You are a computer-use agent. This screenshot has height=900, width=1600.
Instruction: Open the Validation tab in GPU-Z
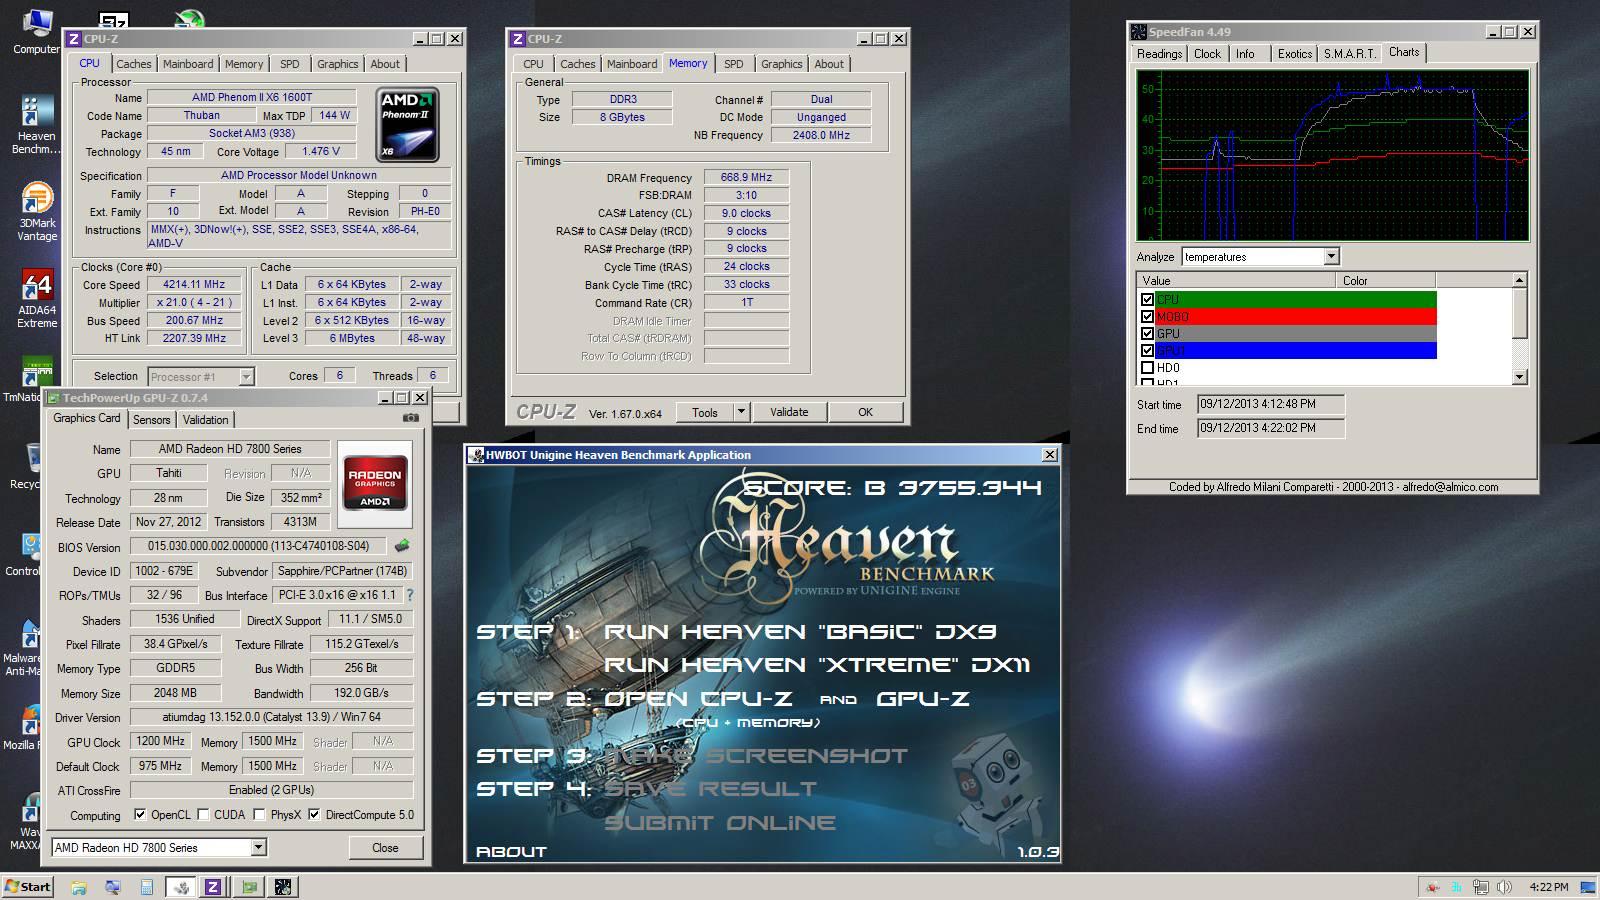pyautogui.click(x=206, y=420)
